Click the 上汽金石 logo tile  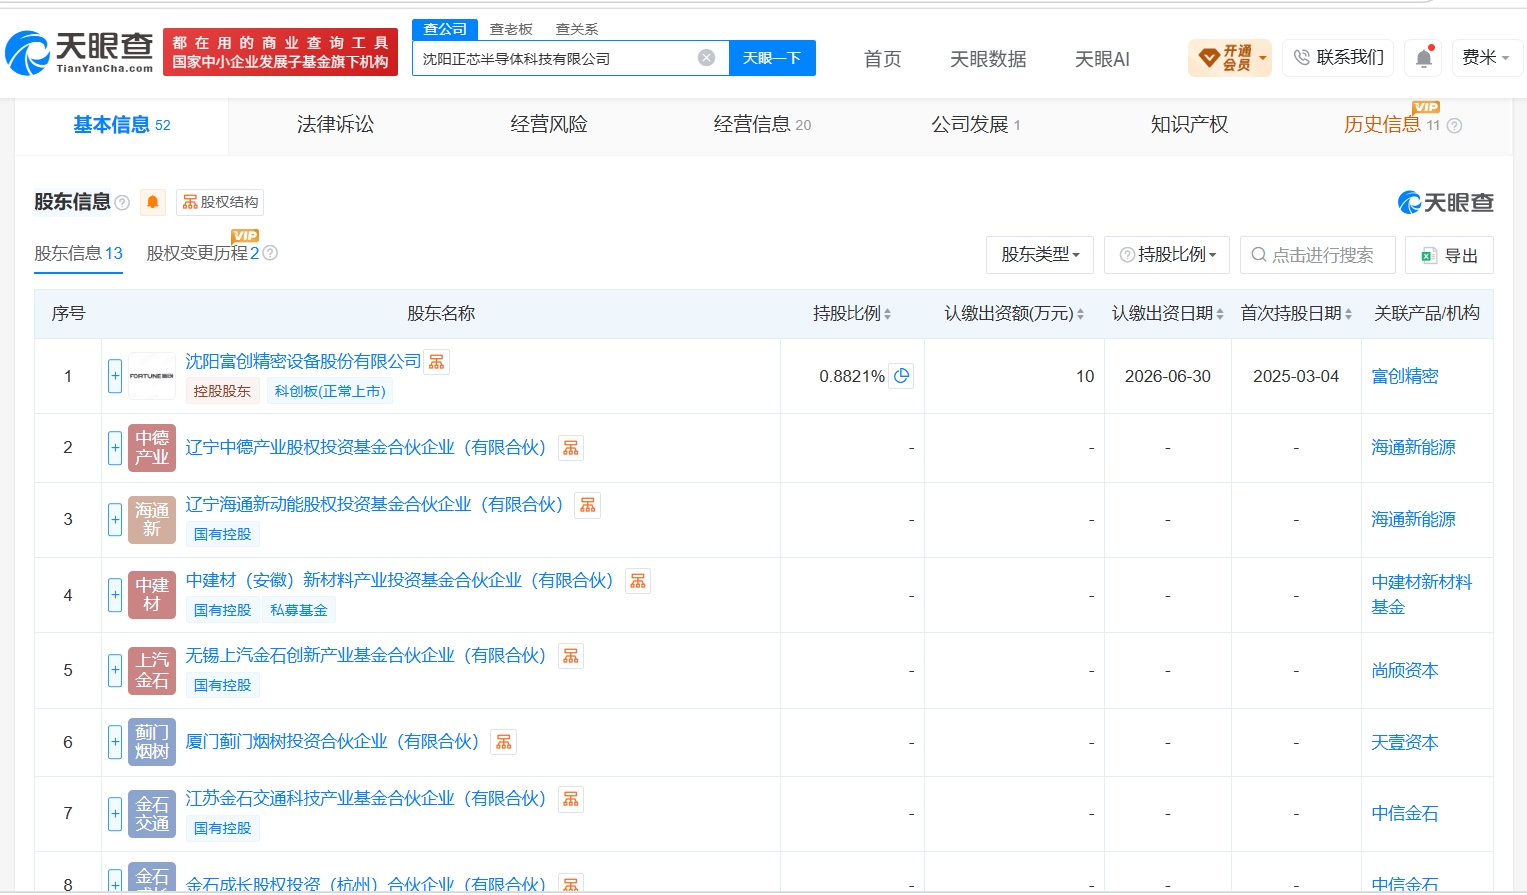coord(152,670)
